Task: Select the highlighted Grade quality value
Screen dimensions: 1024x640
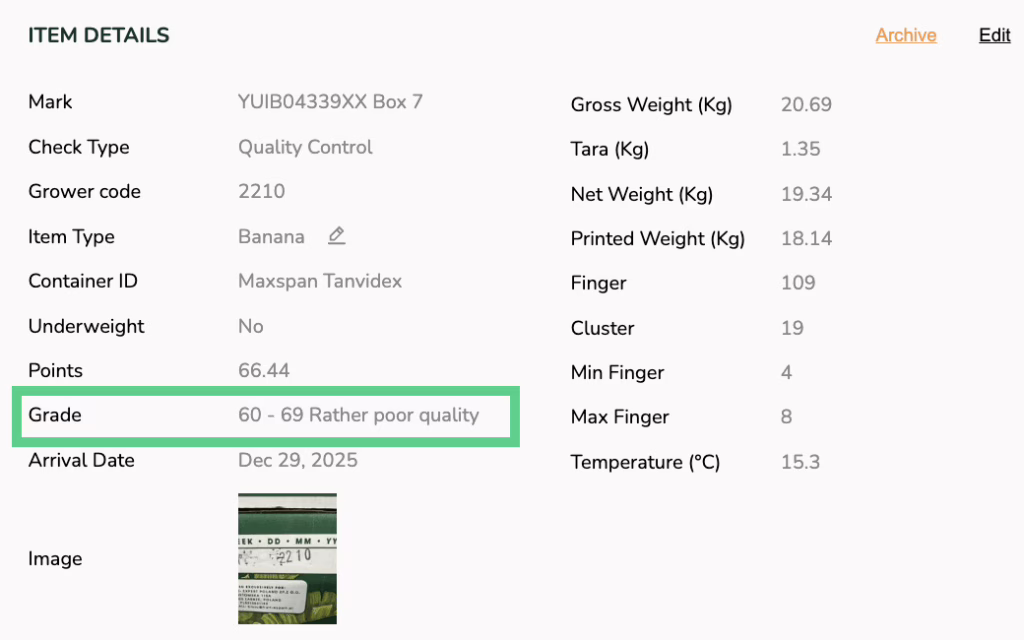Action: (358, 415)
